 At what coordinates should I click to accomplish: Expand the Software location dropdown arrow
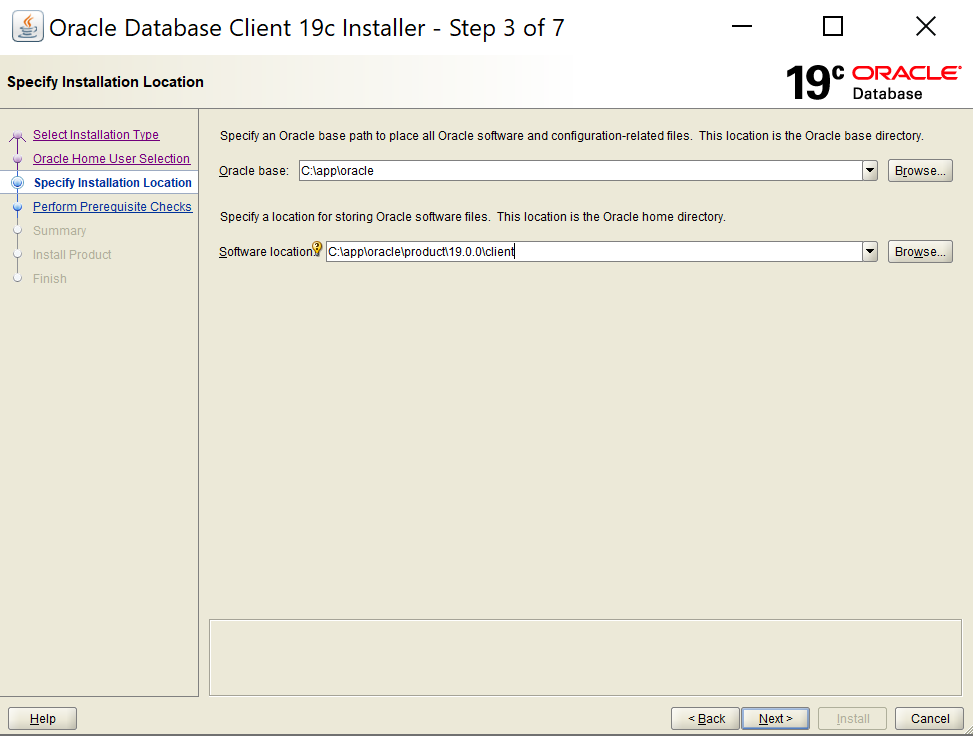coord(869,252)
